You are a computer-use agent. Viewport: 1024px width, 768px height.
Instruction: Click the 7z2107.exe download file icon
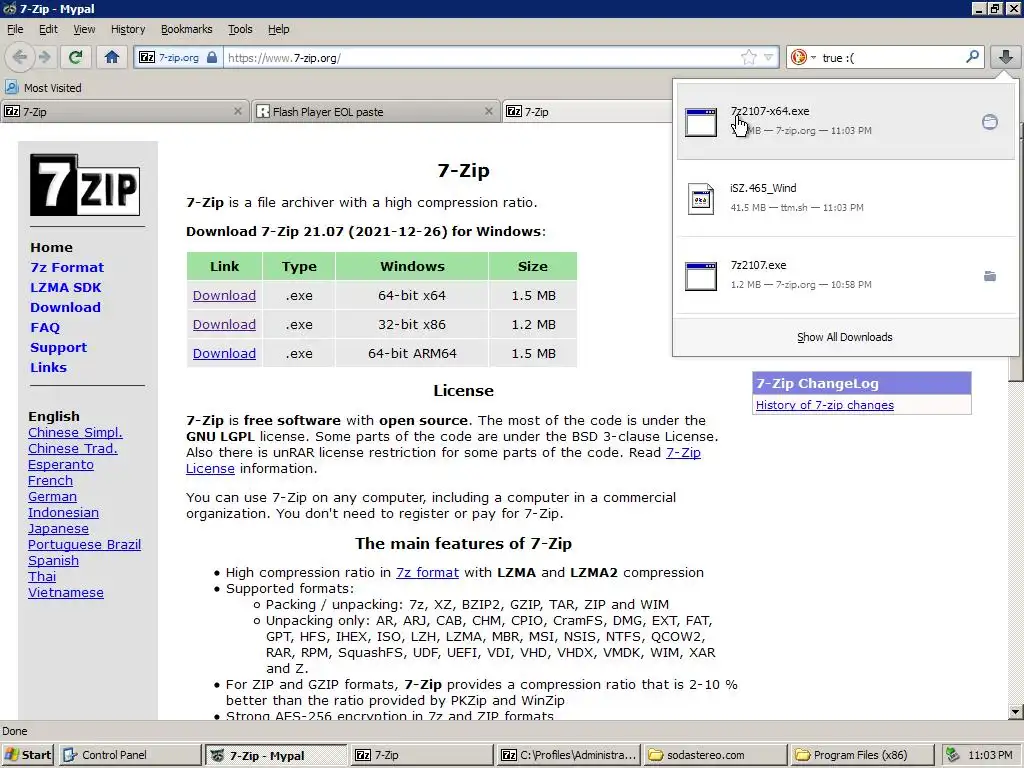click(701, 276)
